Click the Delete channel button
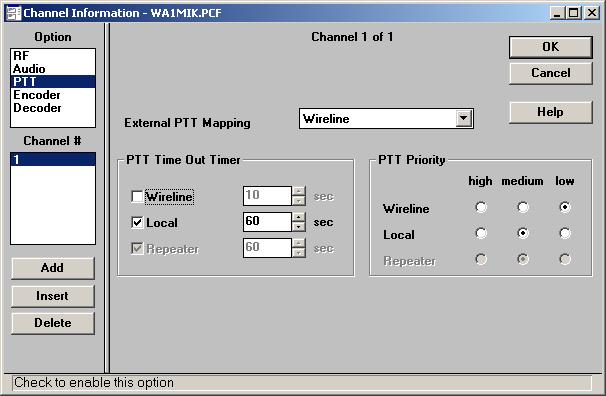The width and height of the screenshot is (606, 396). [53, 323]
